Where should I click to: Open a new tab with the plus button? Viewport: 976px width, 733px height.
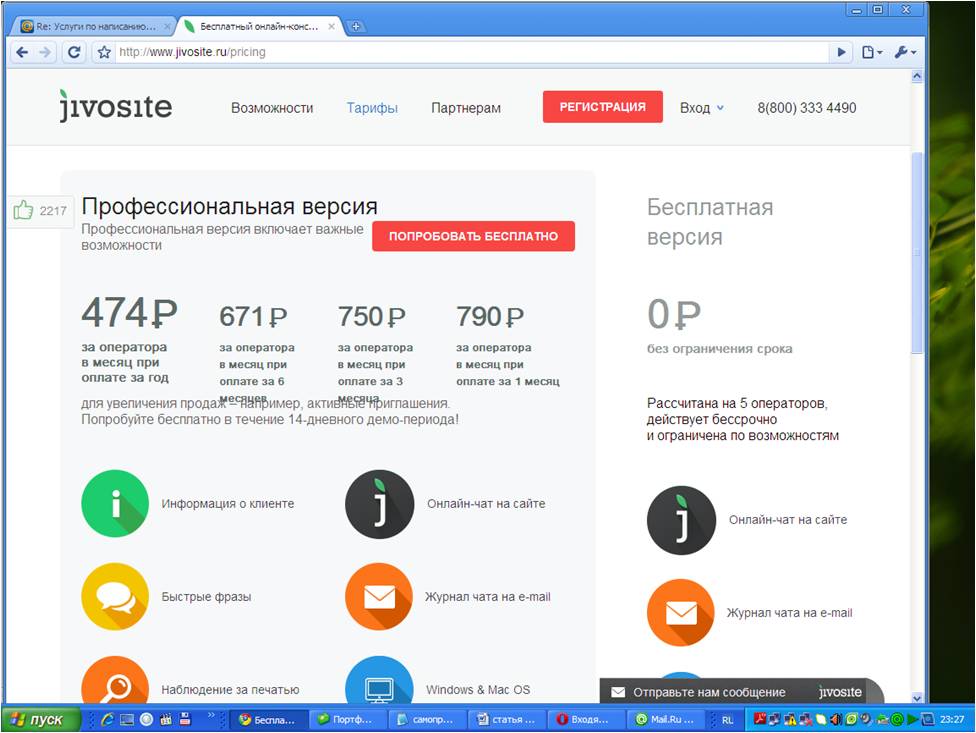356,26
